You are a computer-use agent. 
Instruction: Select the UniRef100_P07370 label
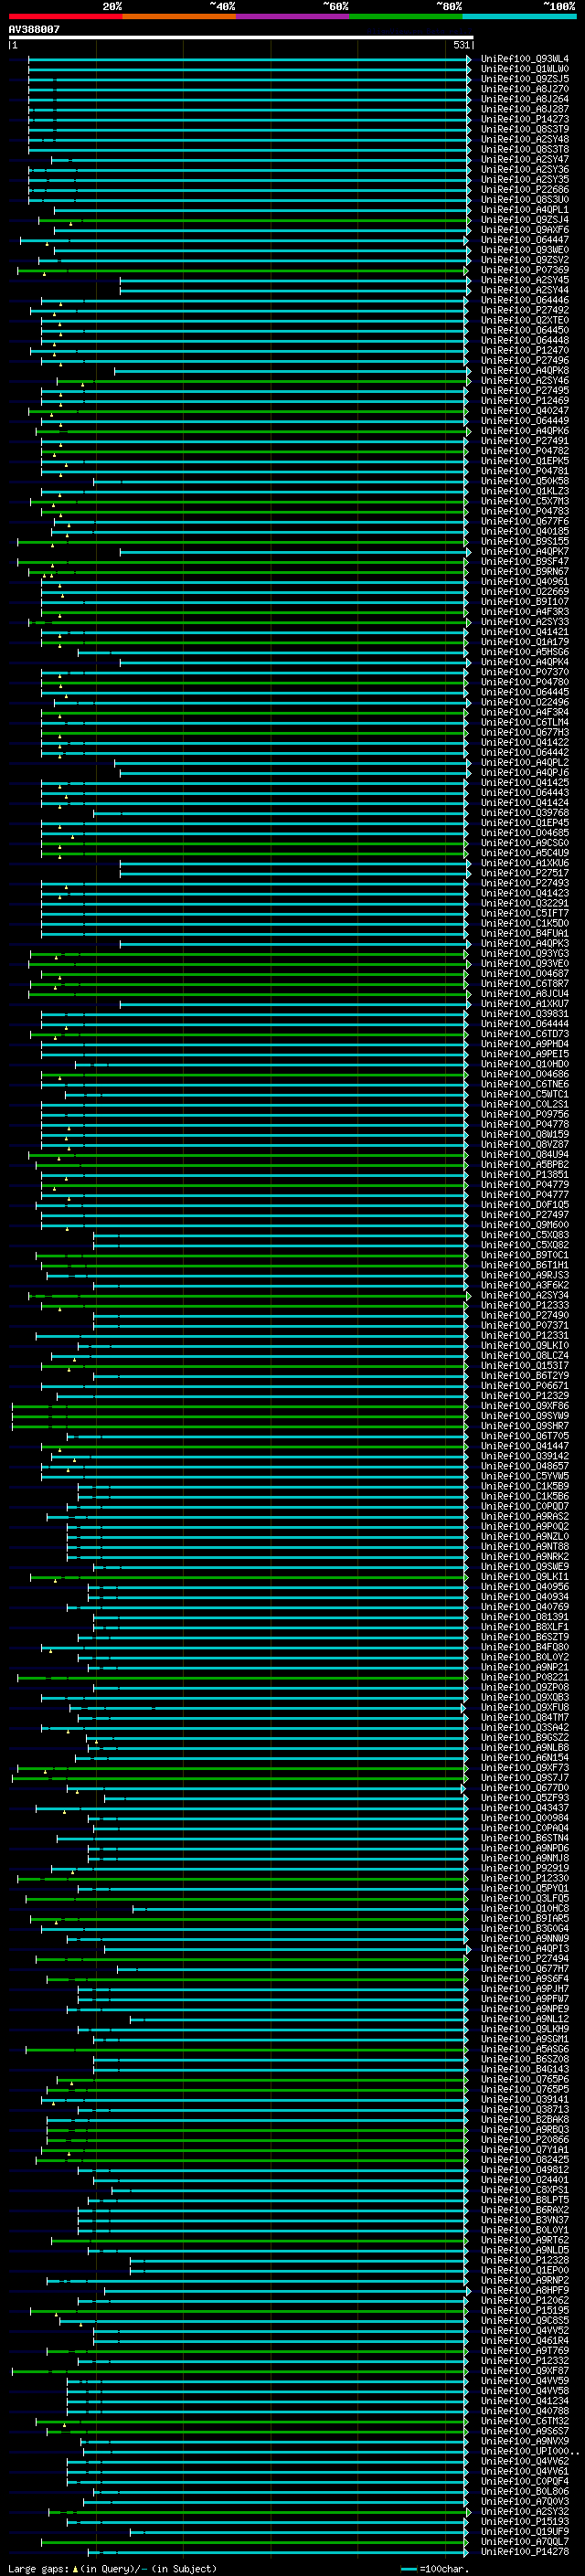click(525, 672)
